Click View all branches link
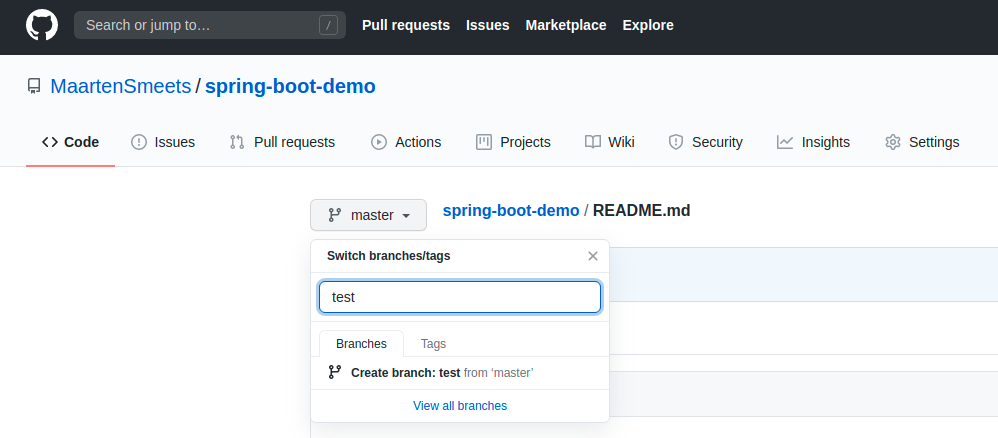The width and height of the screenshot is (998, 438). click(x=460, y=406)
